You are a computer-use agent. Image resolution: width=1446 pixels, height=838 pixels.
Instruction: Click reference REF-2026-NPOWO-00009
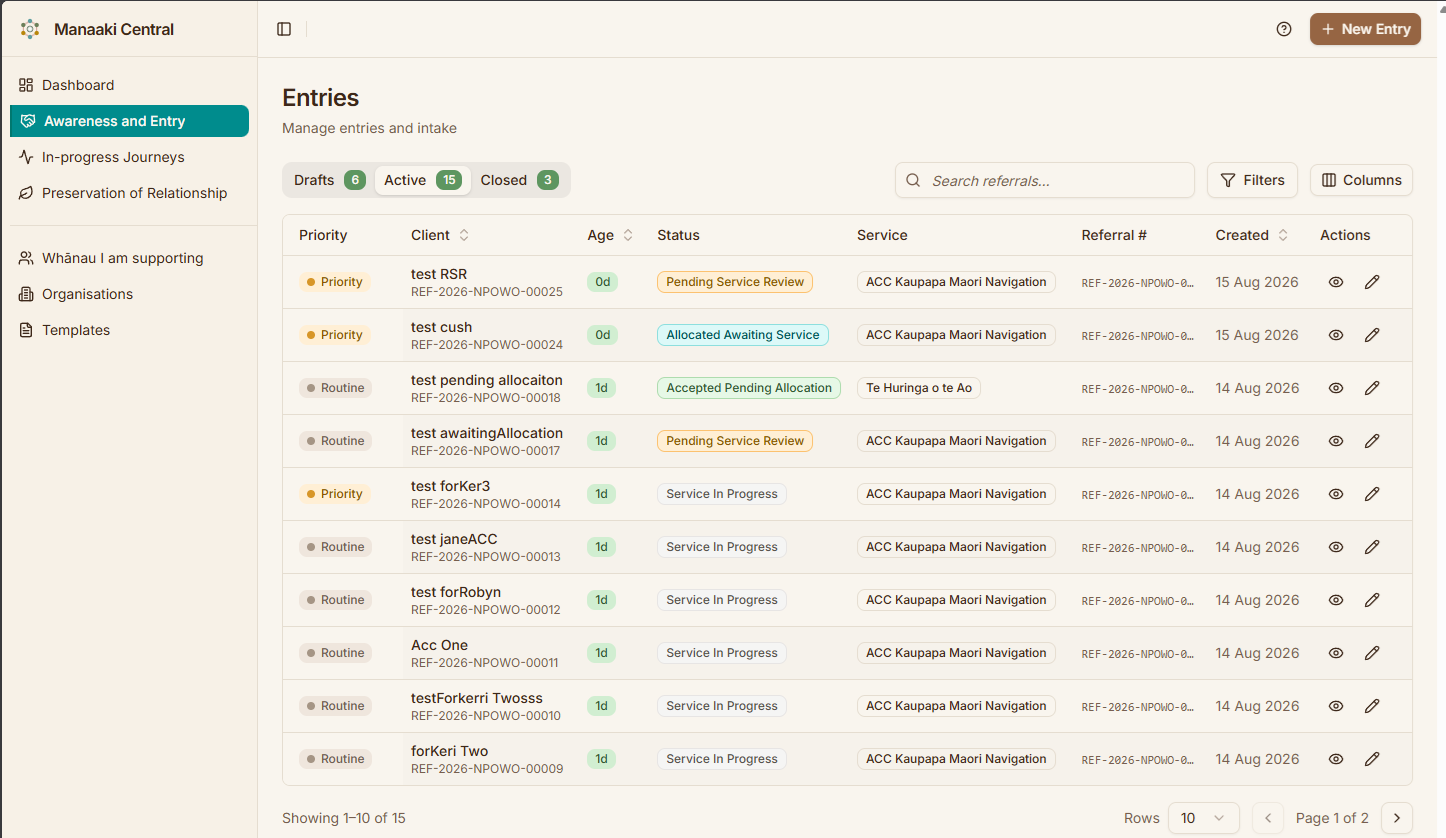pyautogui.click(x=487, y=769)
